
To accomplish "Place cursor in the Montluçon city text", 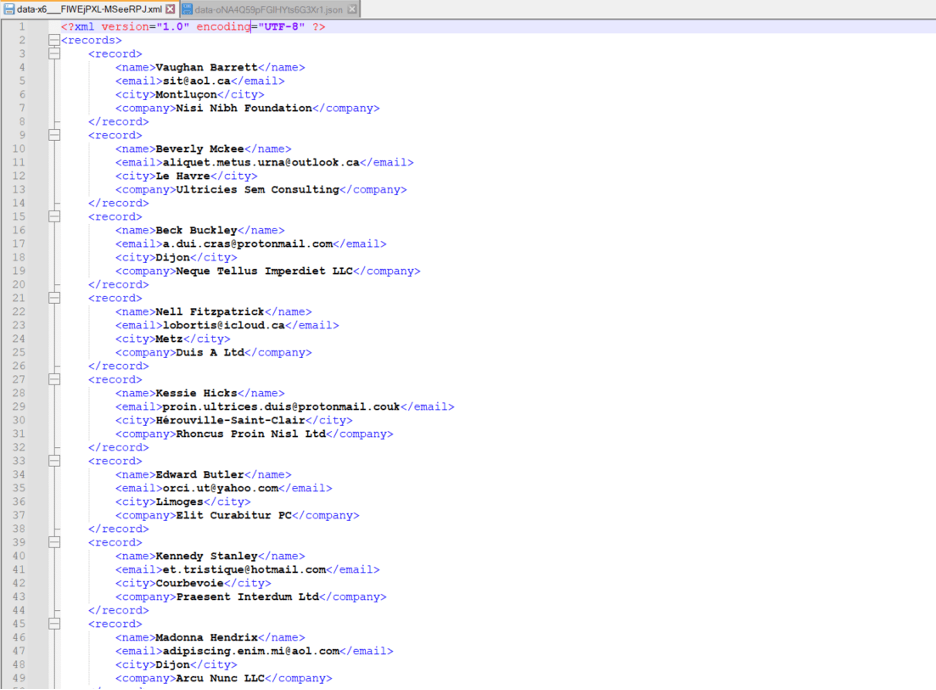I will coord(186,95).
